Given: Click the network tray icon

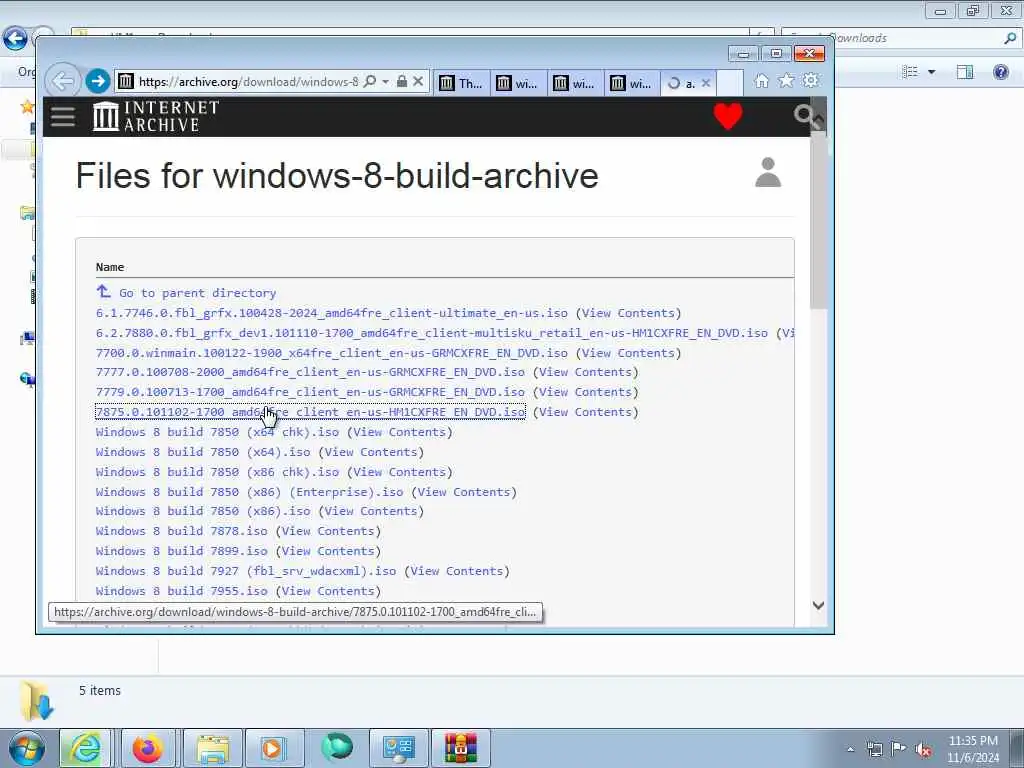Looking at the screenshot, I should [x=875, y=750].
